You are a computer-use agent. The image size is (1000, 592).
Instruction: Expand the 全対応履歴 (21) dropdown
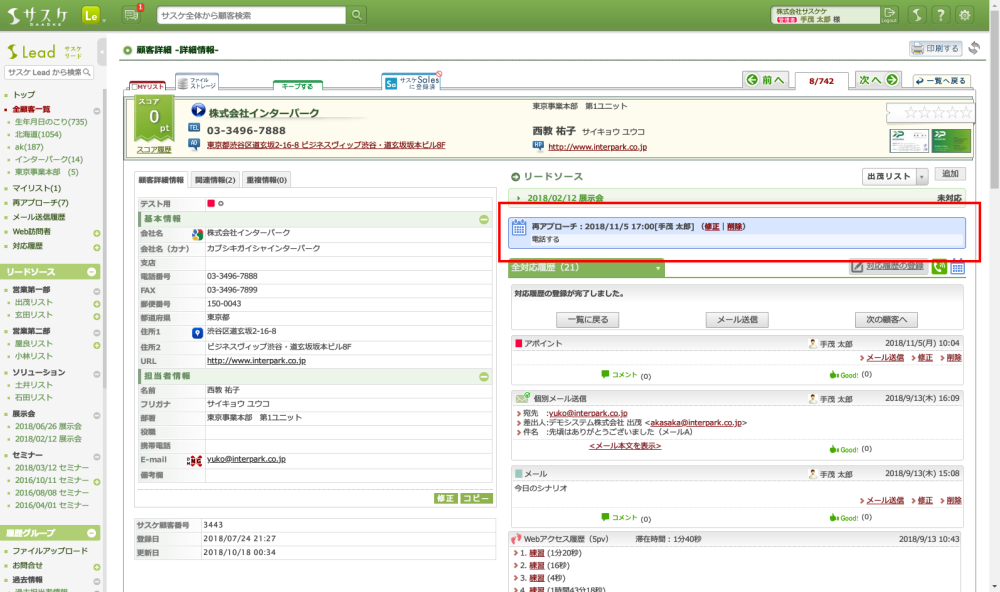point(658,268)
